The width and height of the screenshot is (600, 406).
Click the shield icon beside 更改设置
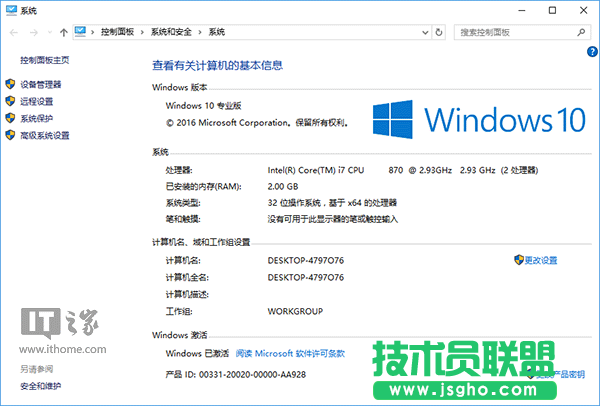(518, 260)
